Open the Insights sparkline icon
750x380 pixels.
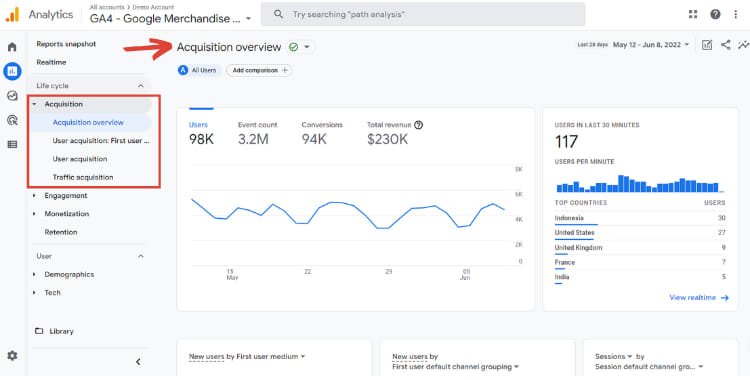pyautogui.click(x=743, y=45)
